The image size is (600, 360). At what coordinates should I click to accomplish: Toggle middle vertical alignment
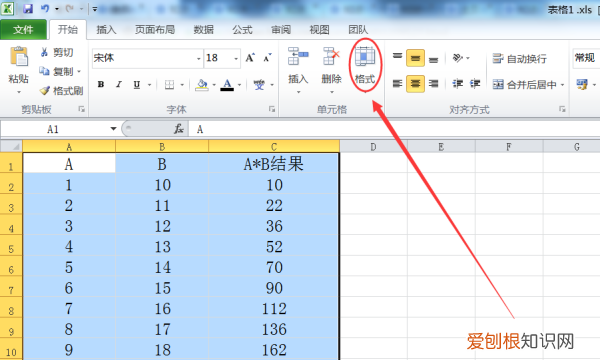point(415,58)
